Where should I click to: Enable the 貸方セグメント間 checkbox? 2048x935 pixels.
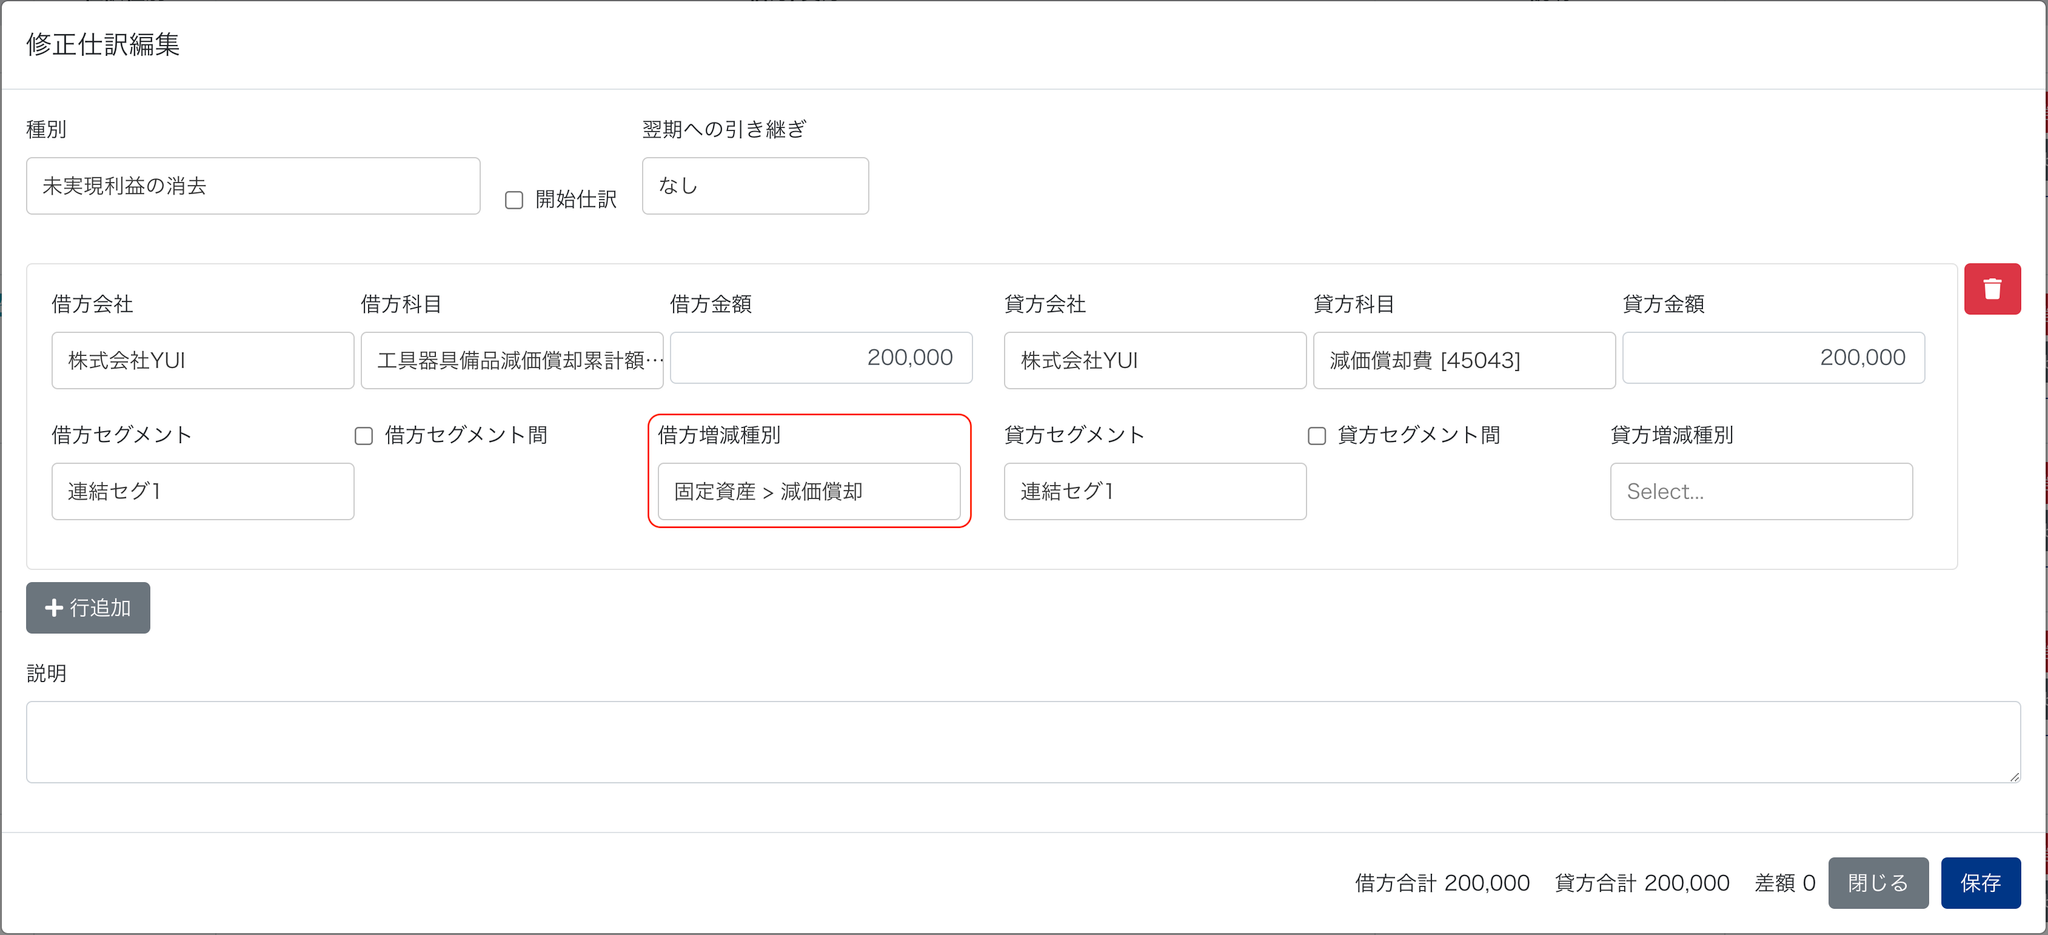[1317, 436]
